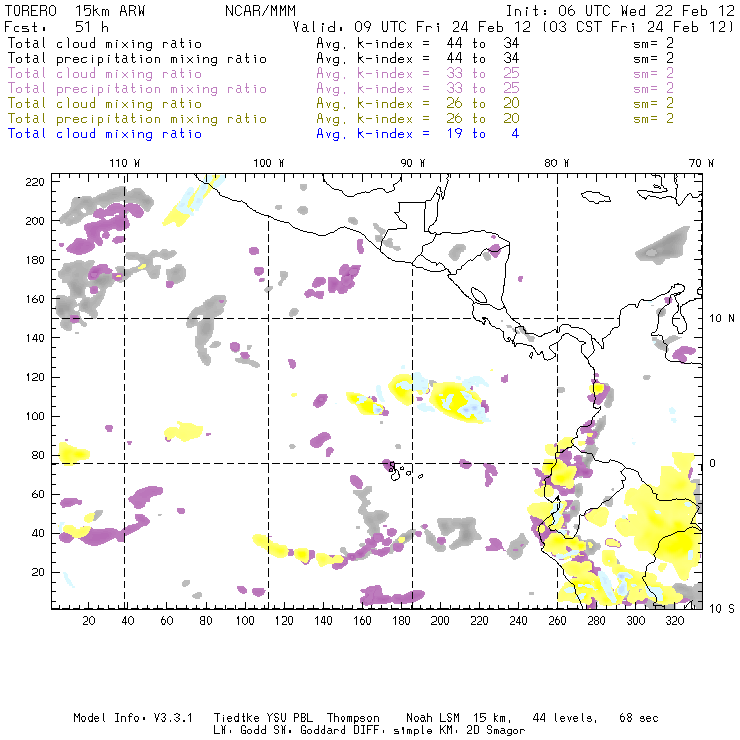Click the blue "Avg. k-index = 19 to 4" text

[418, 134]
